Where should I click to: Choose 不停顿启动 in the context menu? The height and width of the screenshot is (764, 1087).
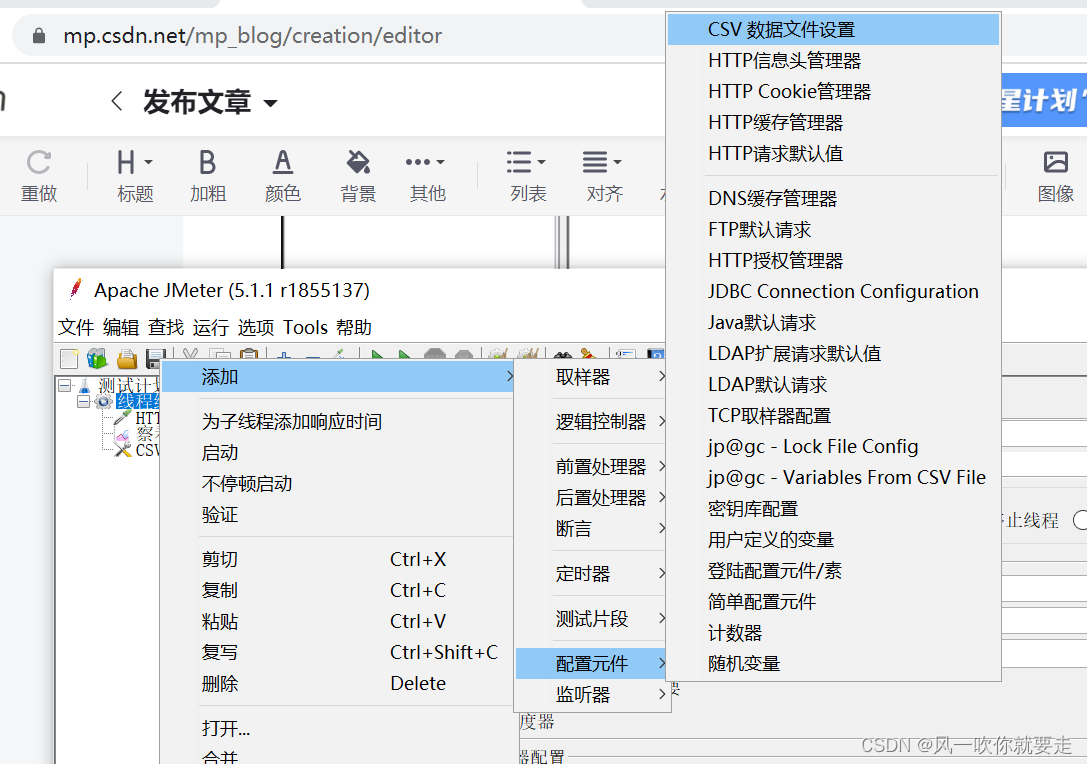pyautogui.click(x=338, y=484)
